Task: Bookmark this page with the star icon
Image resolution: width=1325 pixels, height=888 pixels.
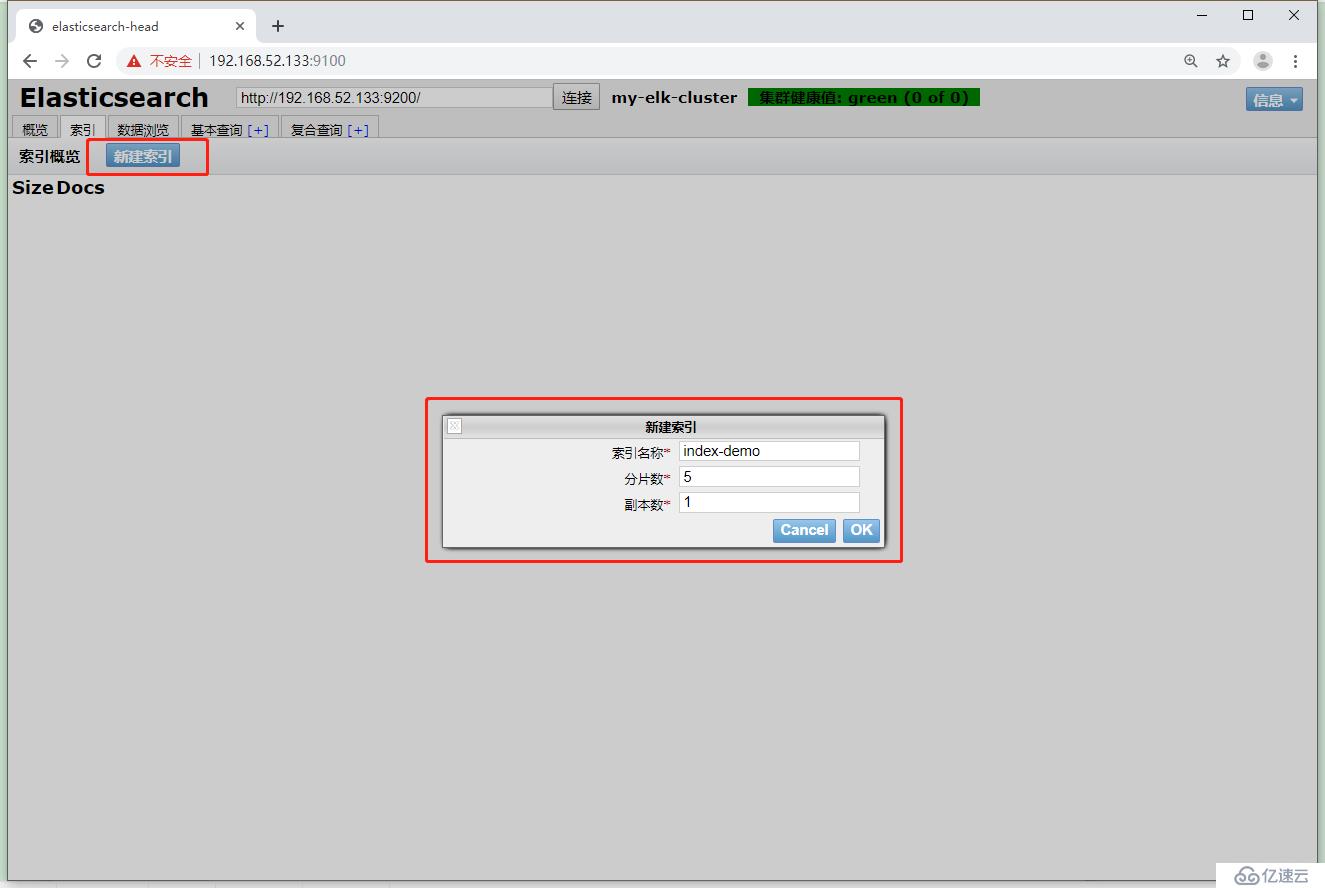Action: click(1223, 61)
